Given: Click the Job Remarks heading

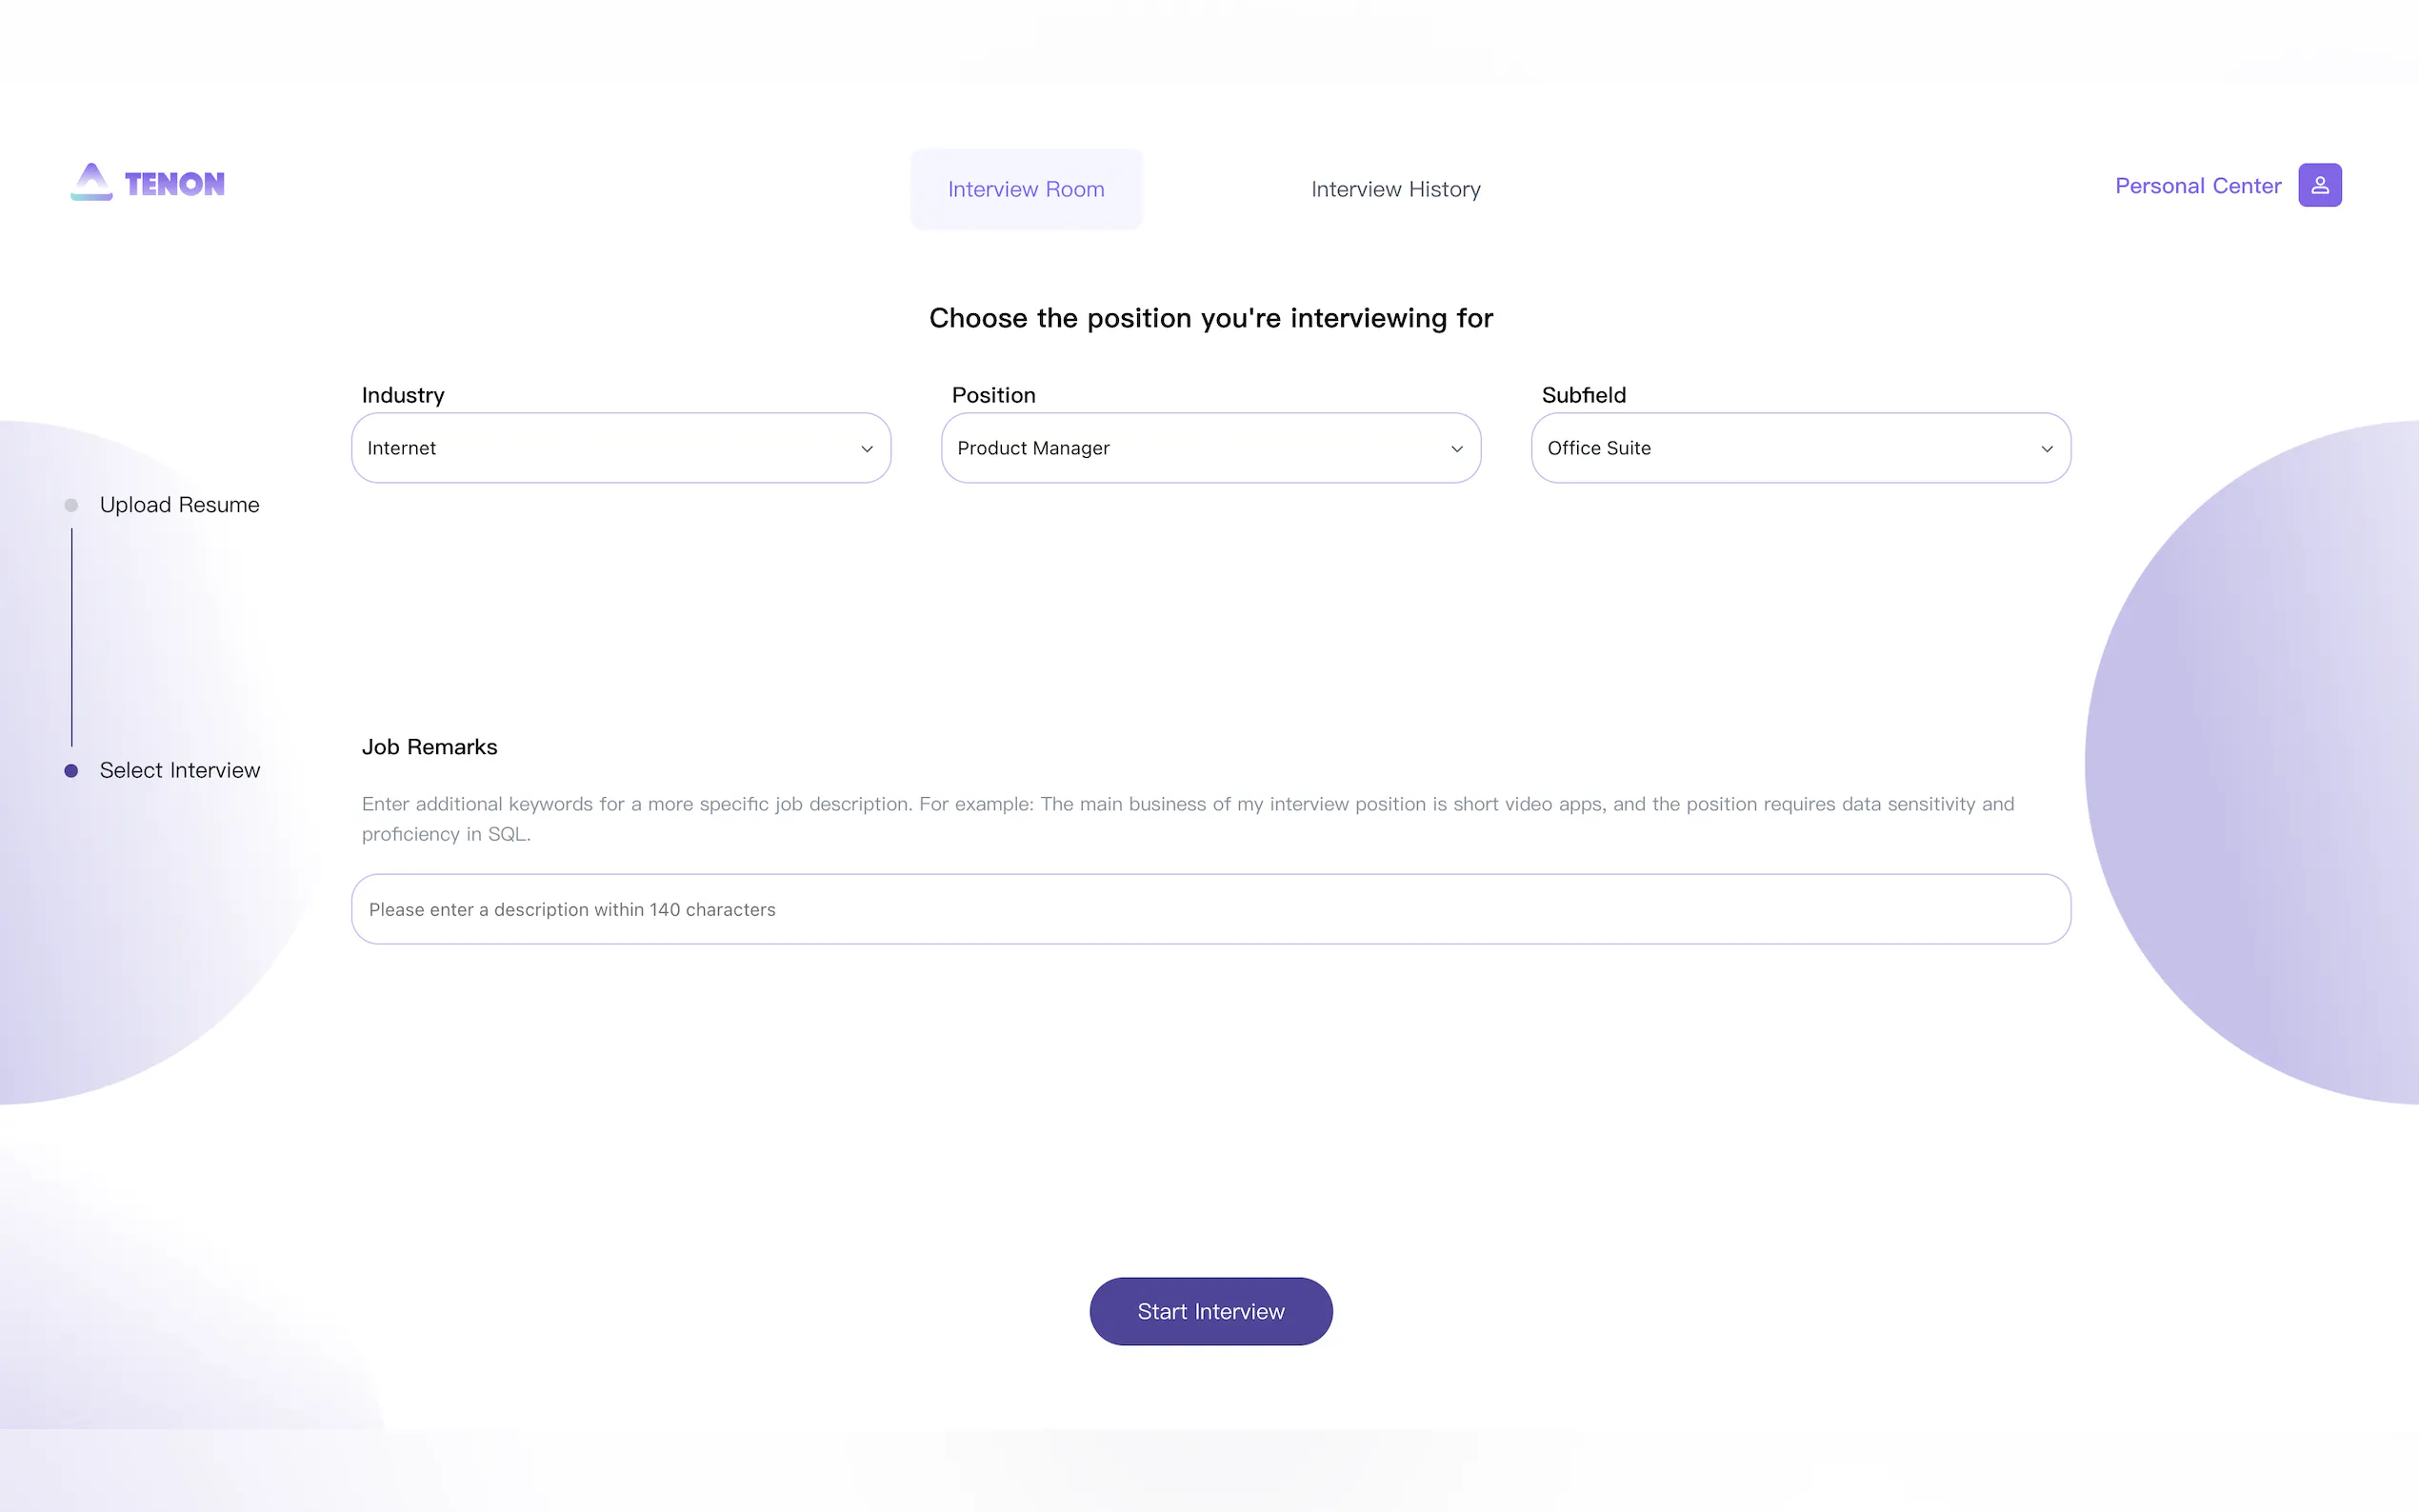Looking at the screenshot, I should pos(430,747).
